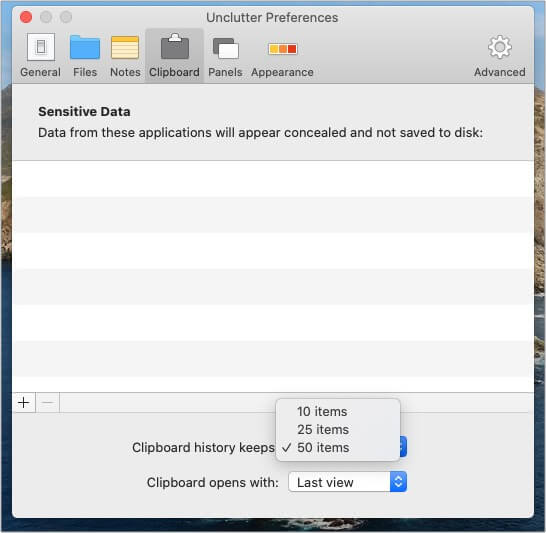Click the Sensitive Data heading
Viewport: 546px width, 533px height.
pyautogui.click(x=84, y=112)
